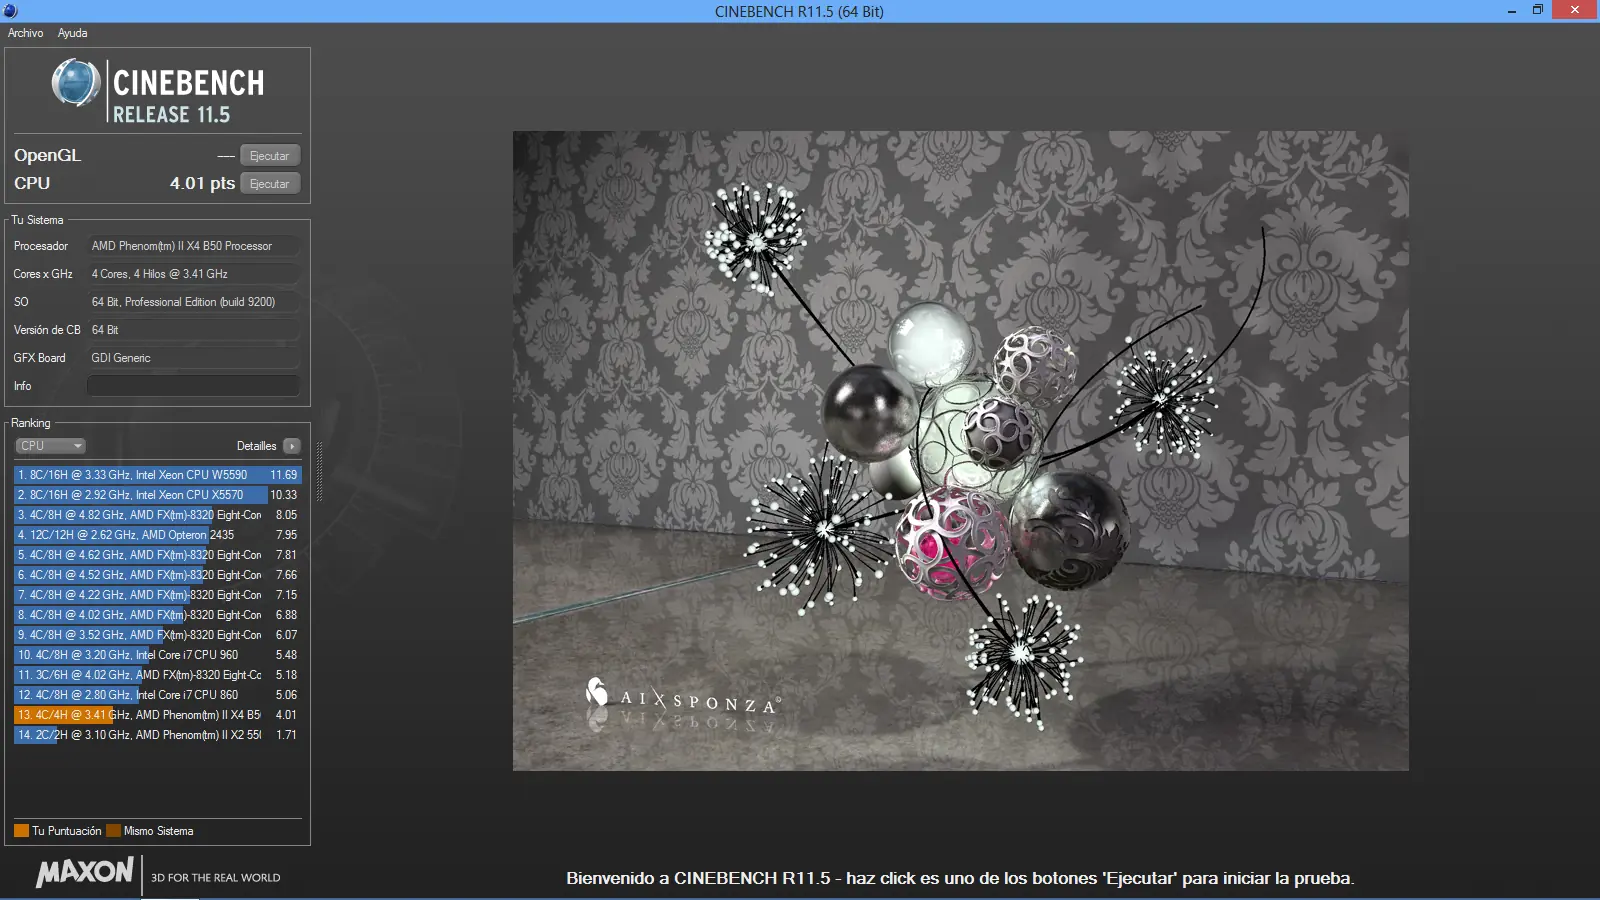Click the brown Mismo Sistema legend swatch
The image size is (1600, 900).
(113, 831)
